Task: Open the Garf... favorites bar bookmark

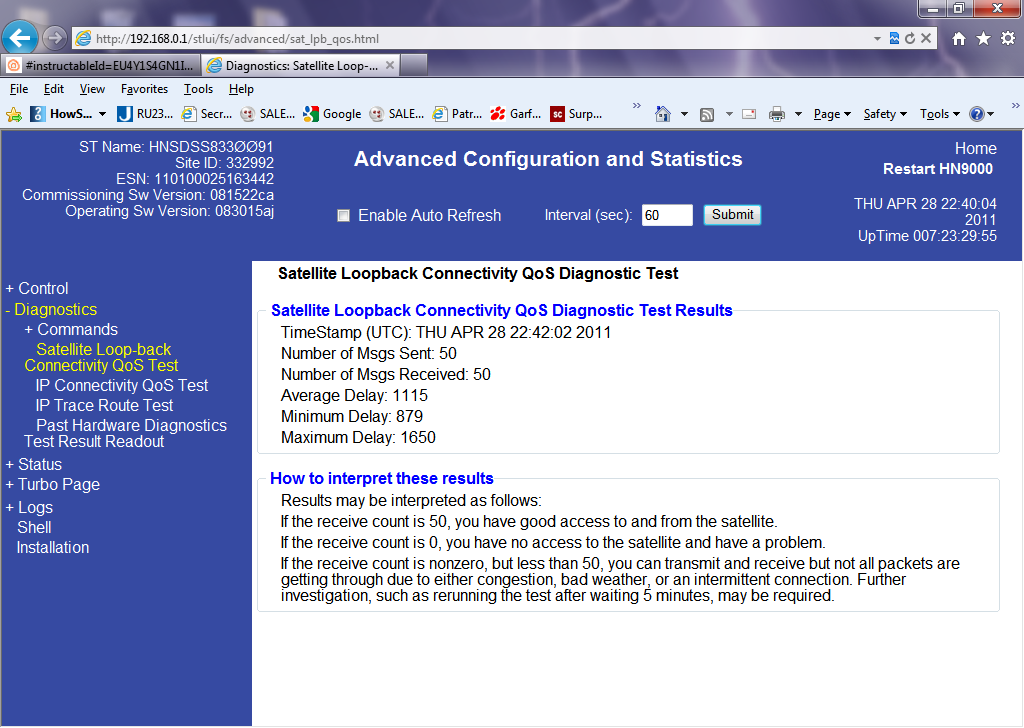Action: tap(515, 114)
